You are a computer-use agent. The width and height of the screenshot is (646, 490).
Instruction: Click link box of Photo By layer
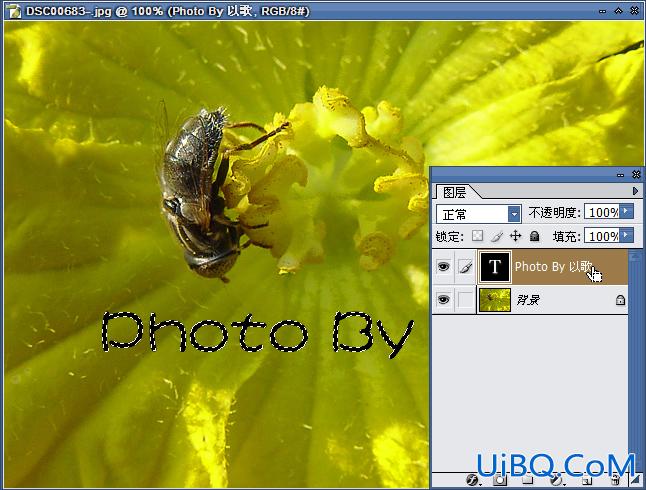[x=466, y=267]
